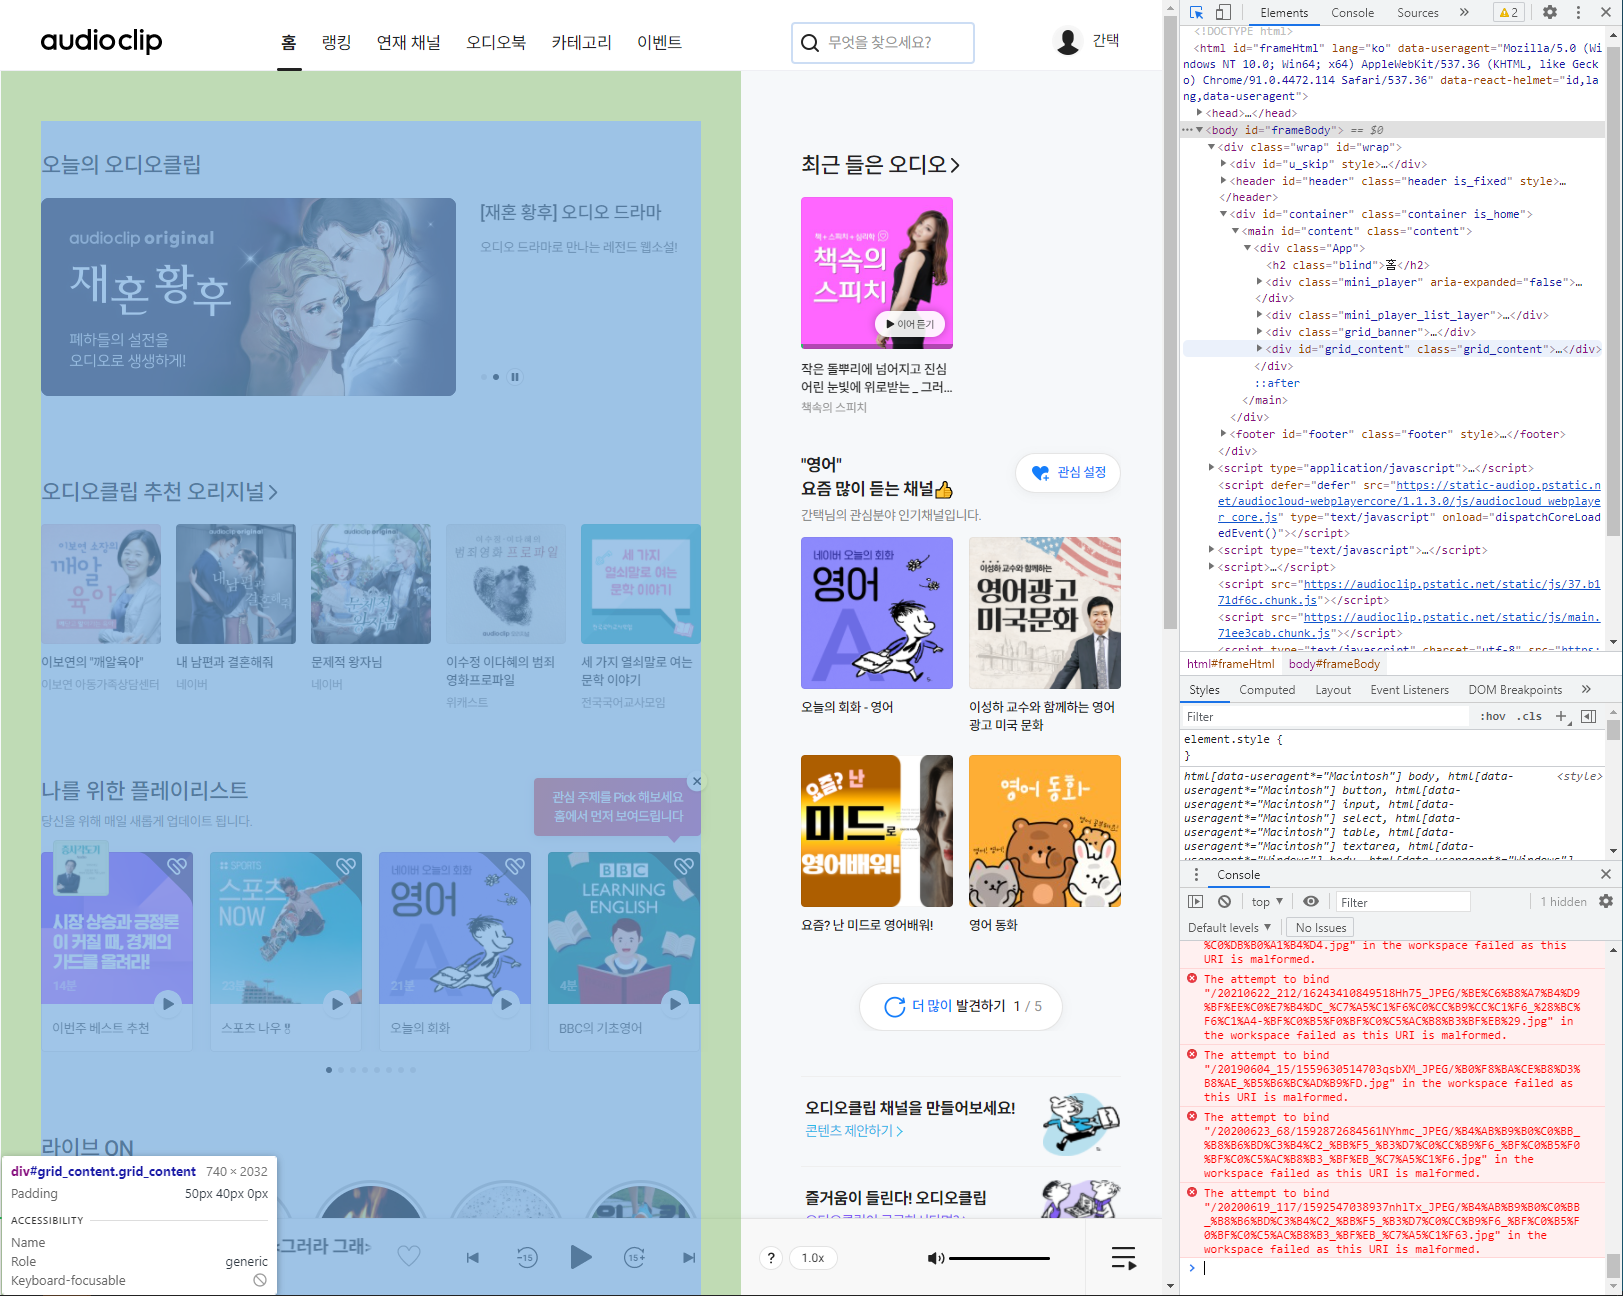
Task: Skip to the previous track
Action: (x=473, y=1258)
